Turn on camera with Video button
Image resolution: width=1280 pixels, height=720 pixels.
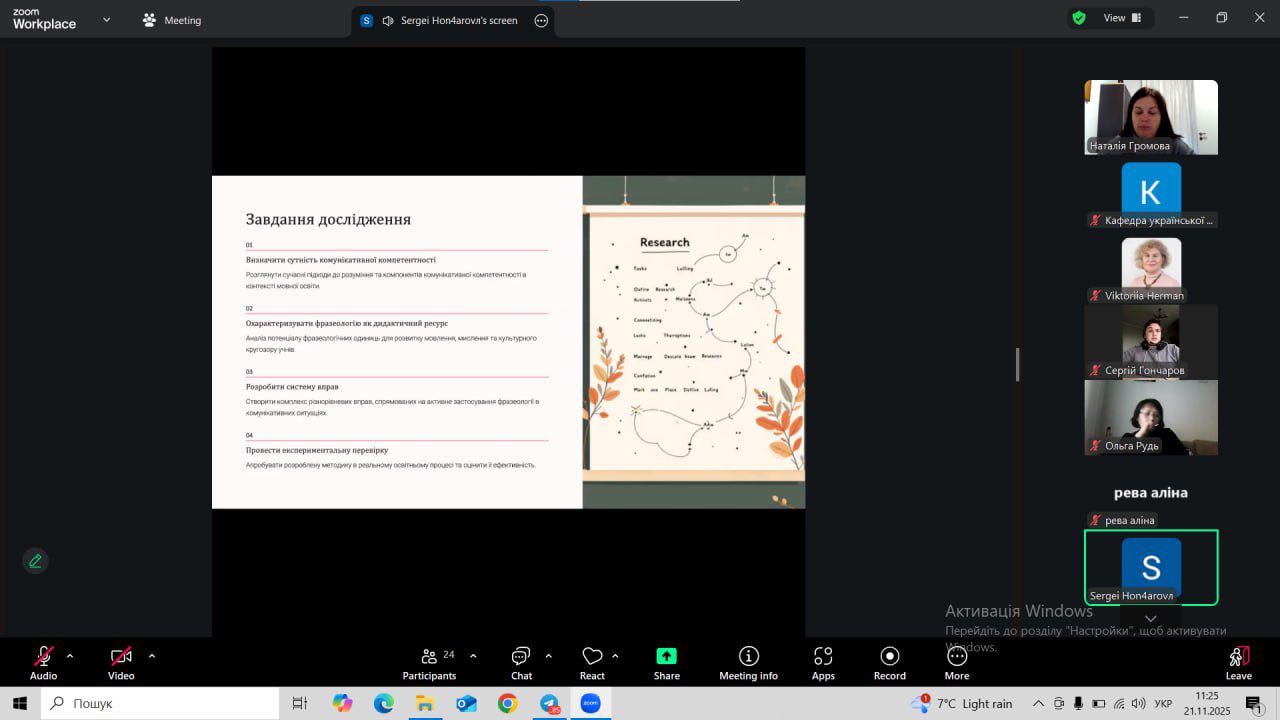(121, 662)
